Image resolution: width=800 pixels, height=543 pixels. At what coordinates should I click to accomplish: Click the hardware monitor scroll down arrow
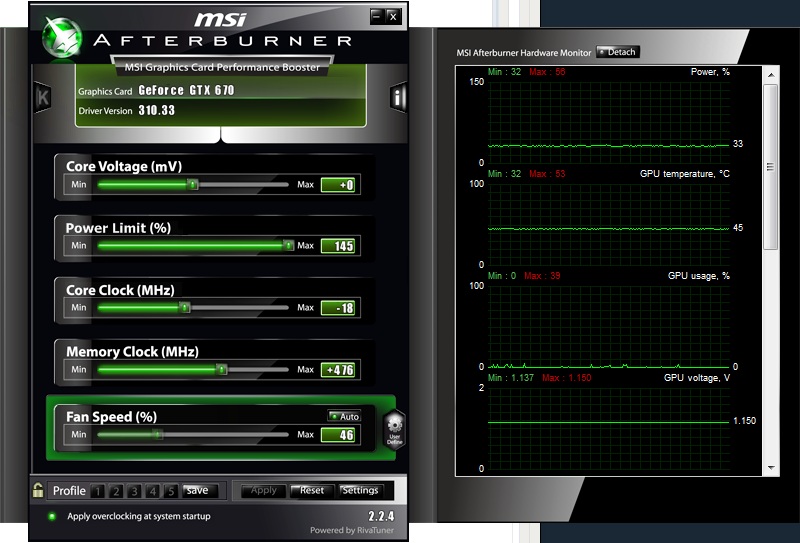[771, 467]
